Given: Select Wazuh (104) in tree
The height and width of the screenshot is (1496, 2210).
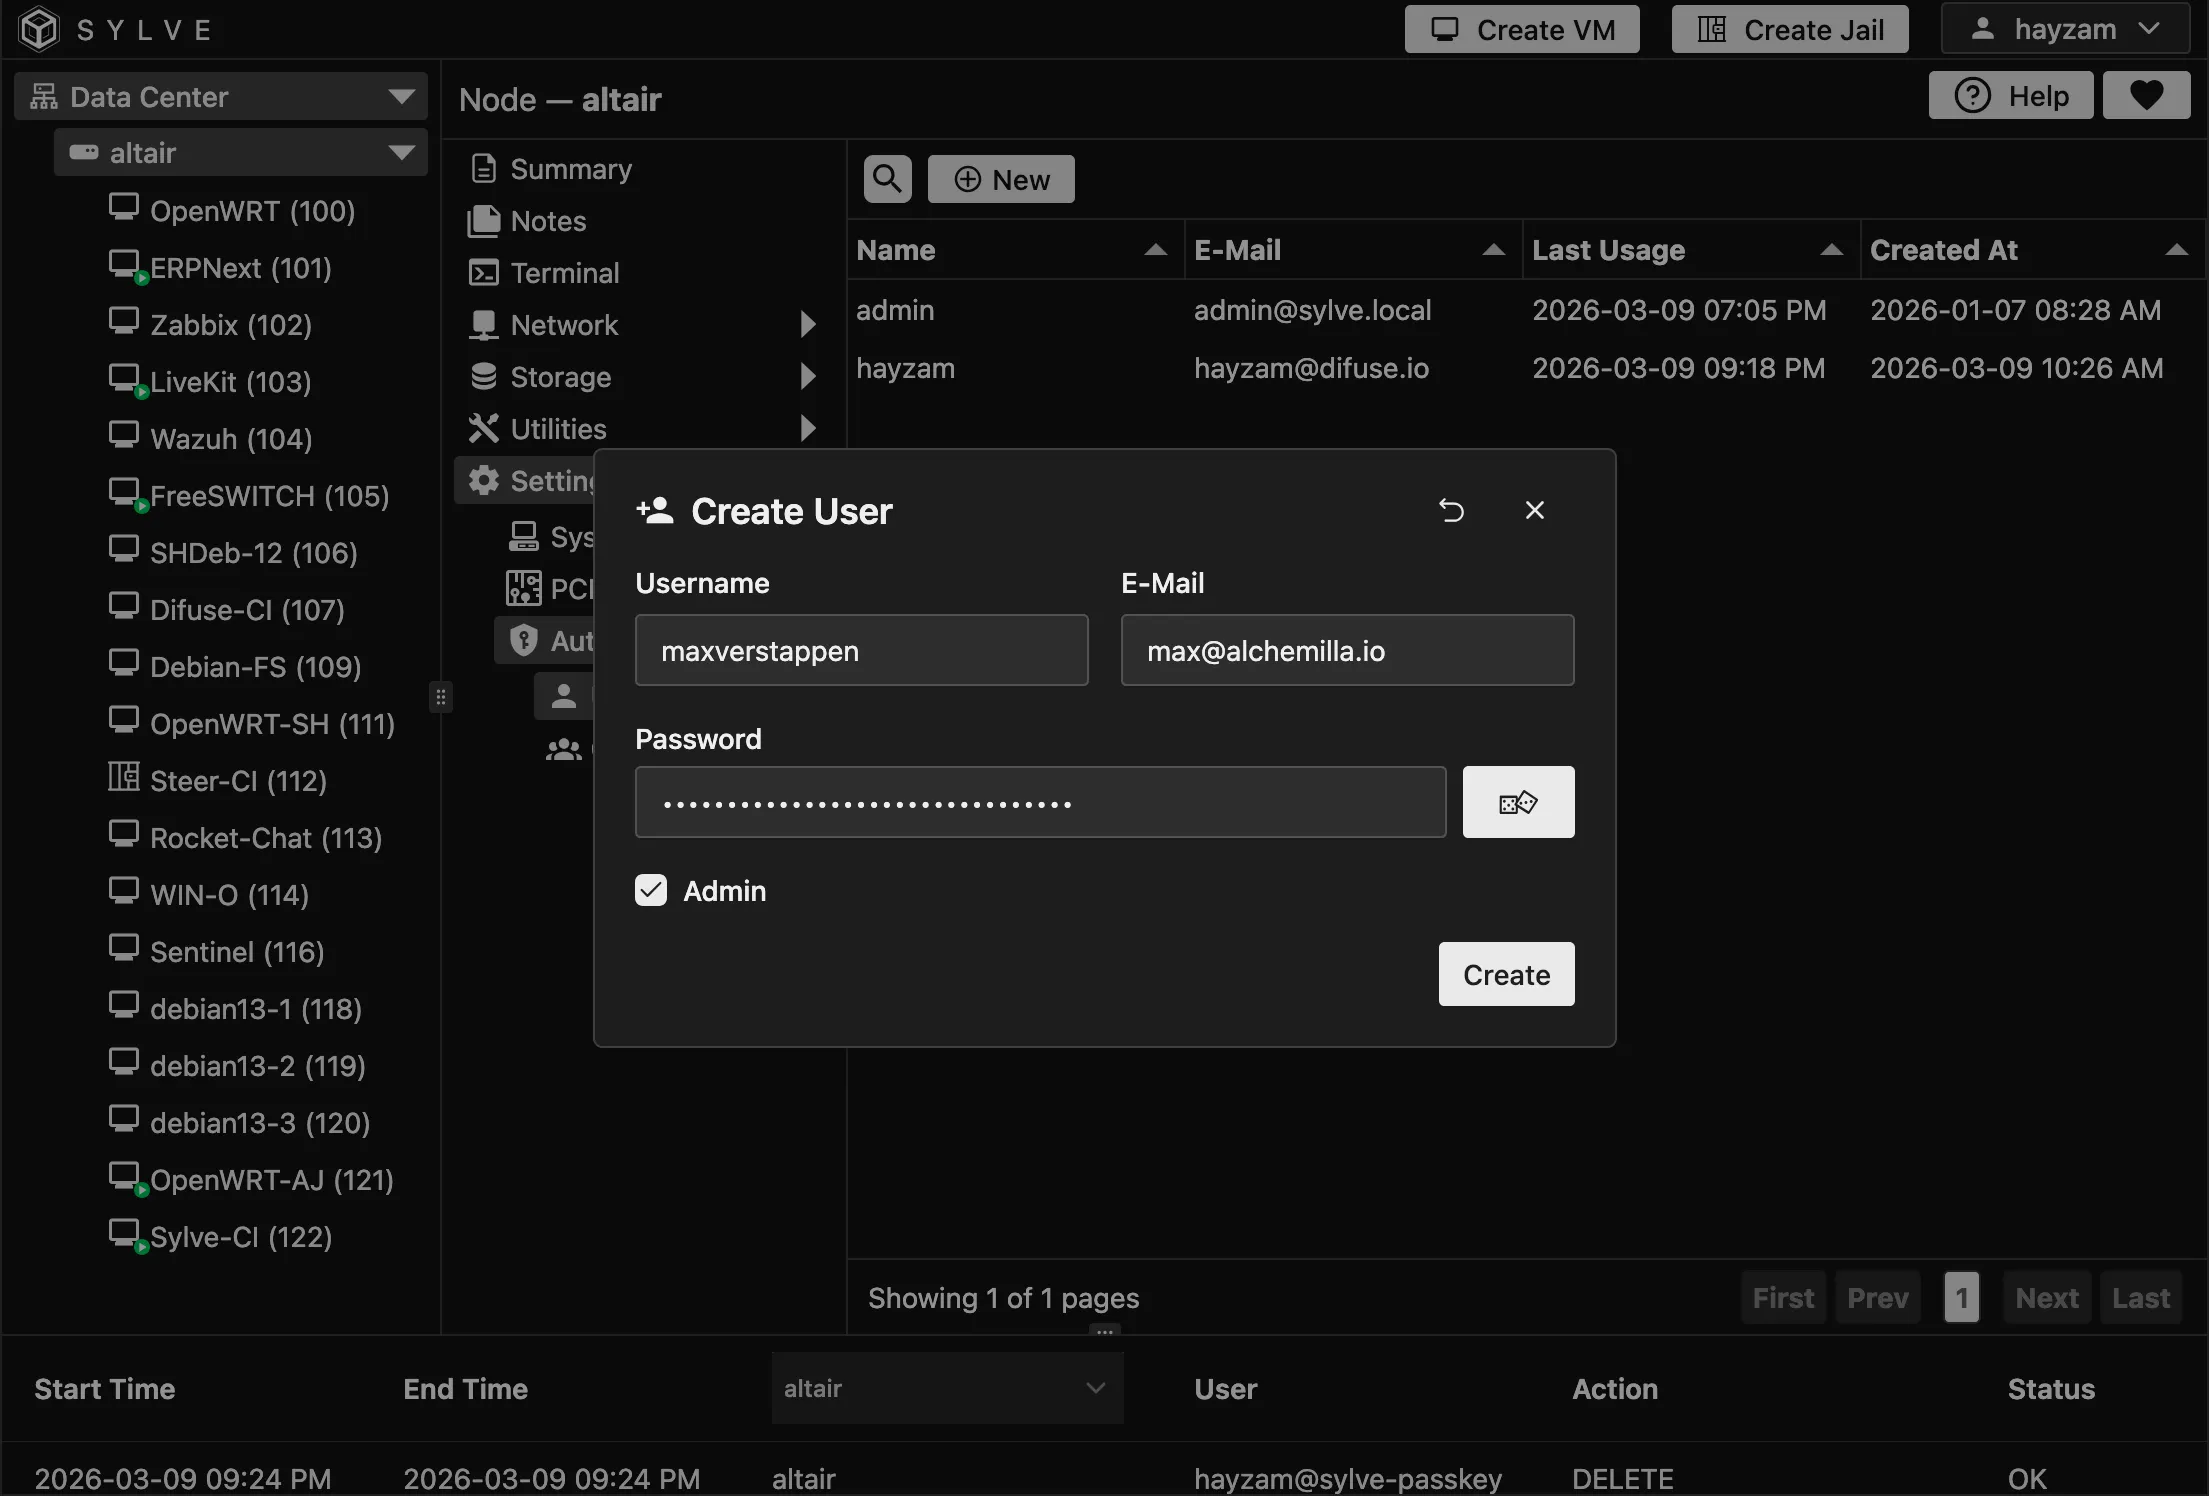Looking at the screenshot, I should (231, 438).
